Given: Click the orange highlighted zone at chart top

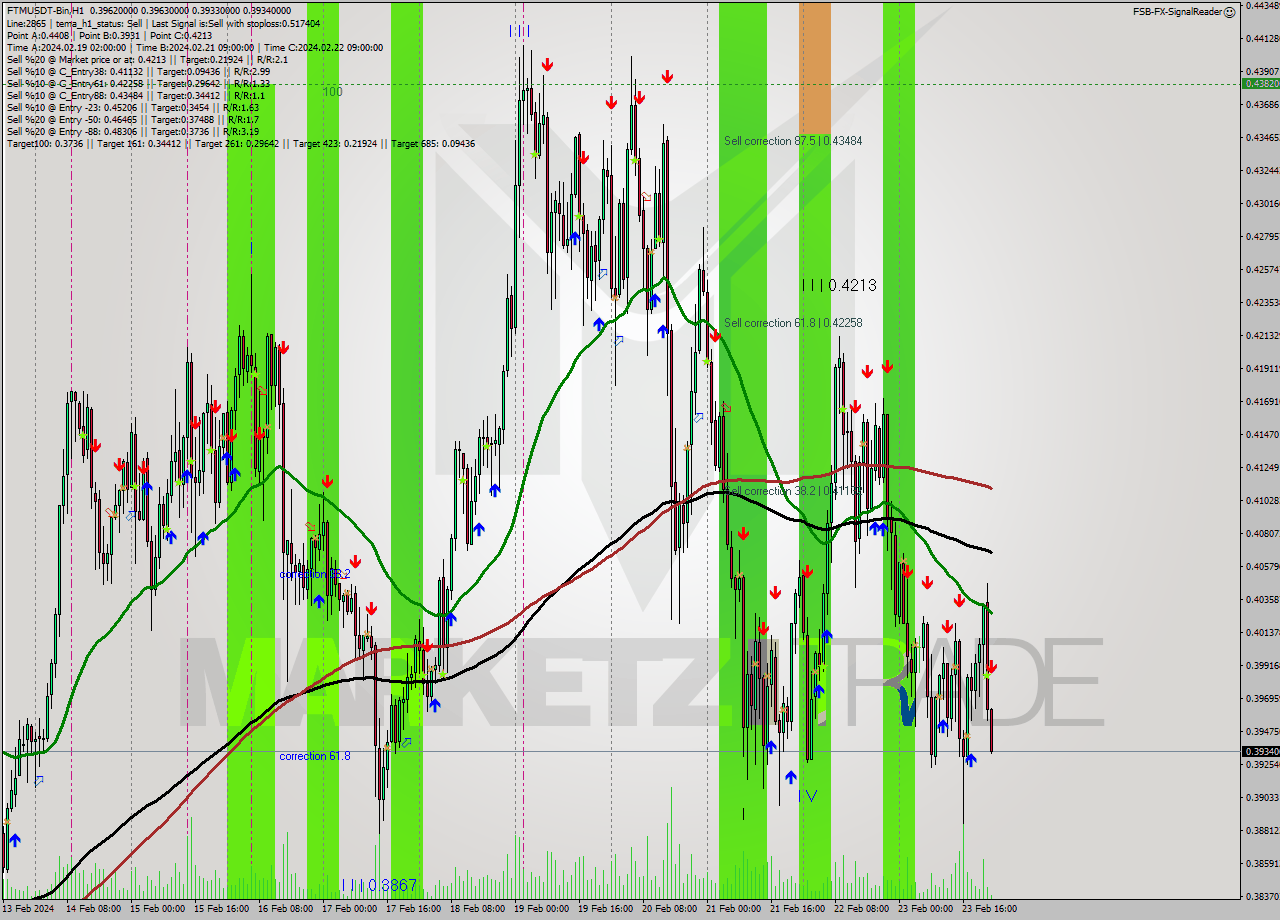Looking at the screenshot, I should pyautogui.click(x=815, y=66).
